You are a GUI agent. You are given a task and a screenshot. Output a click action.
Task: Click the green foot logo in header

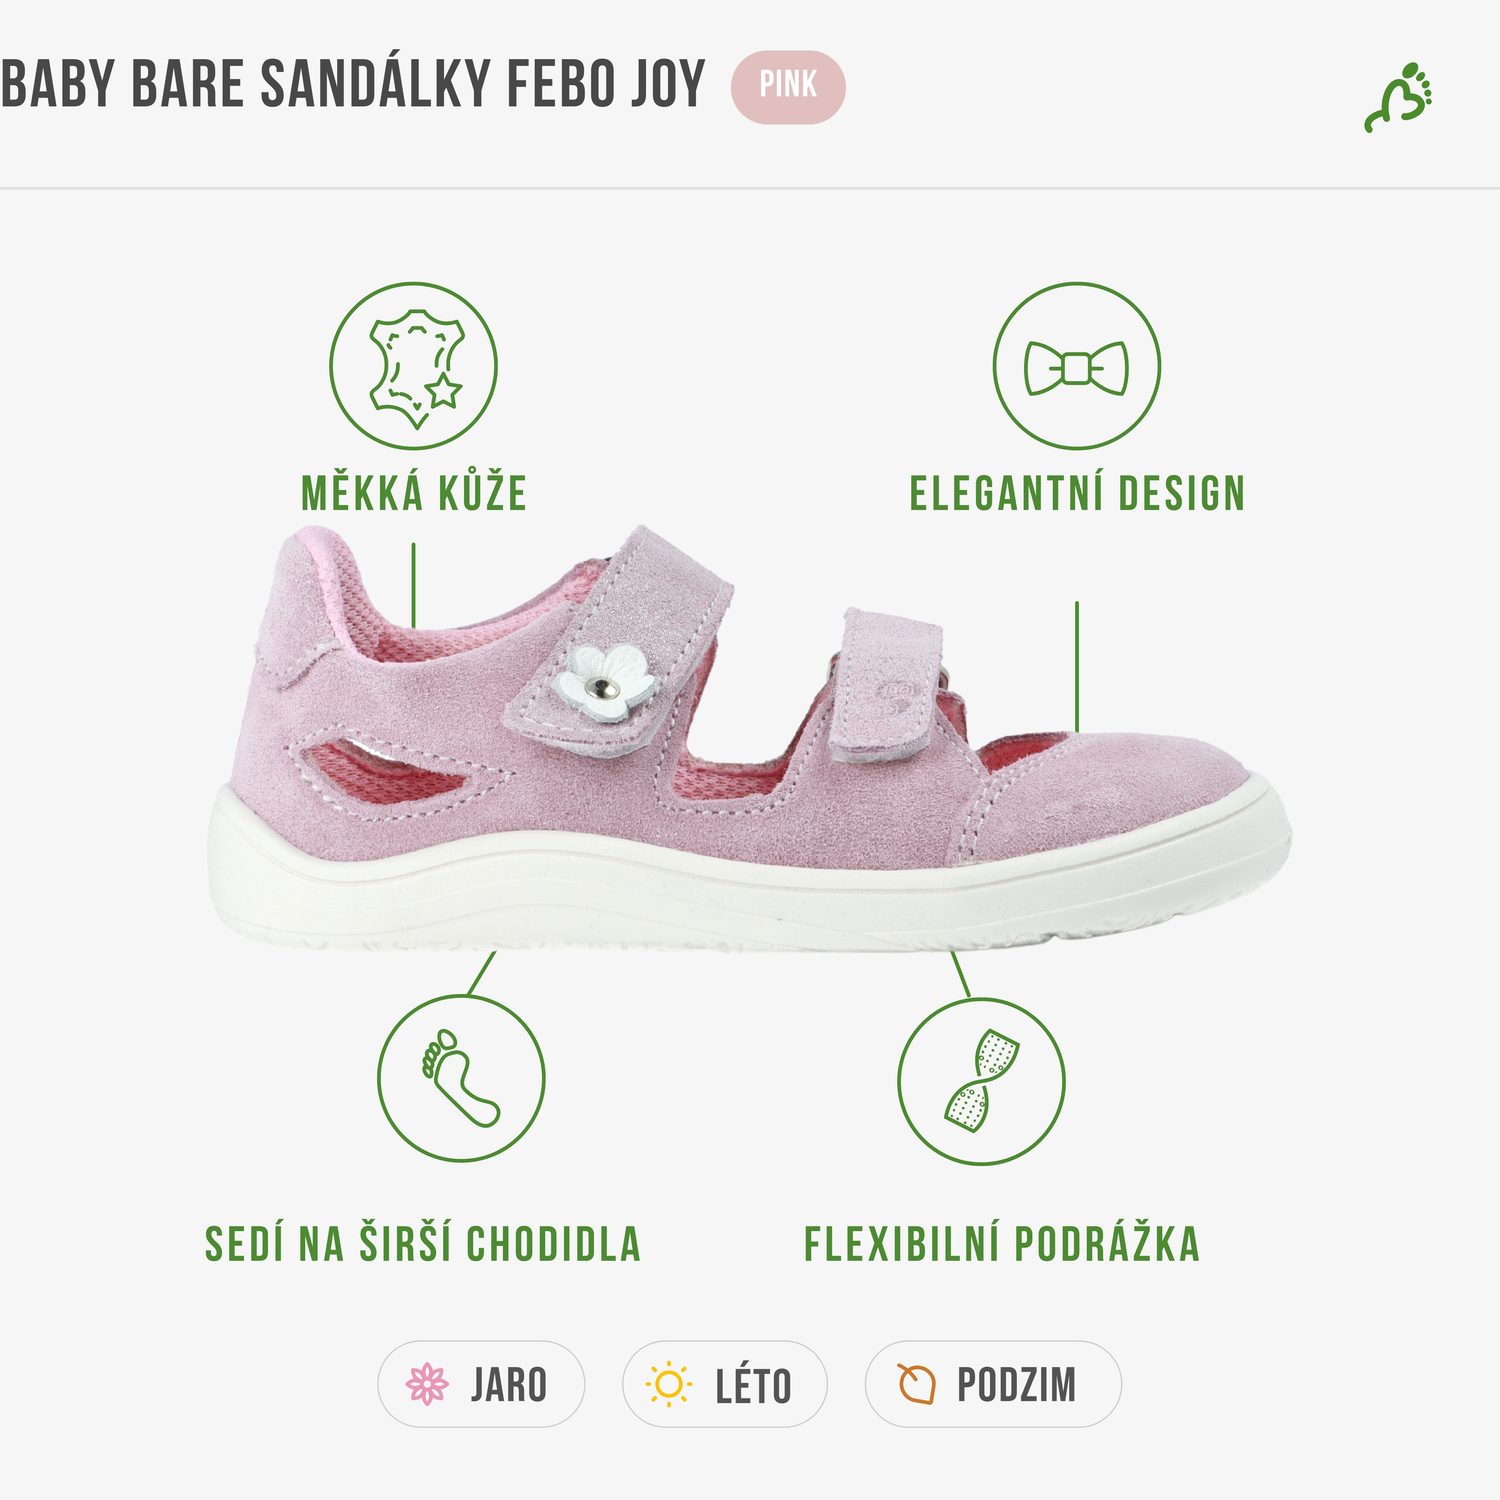pyautogui.click(x=1399, y=97)
